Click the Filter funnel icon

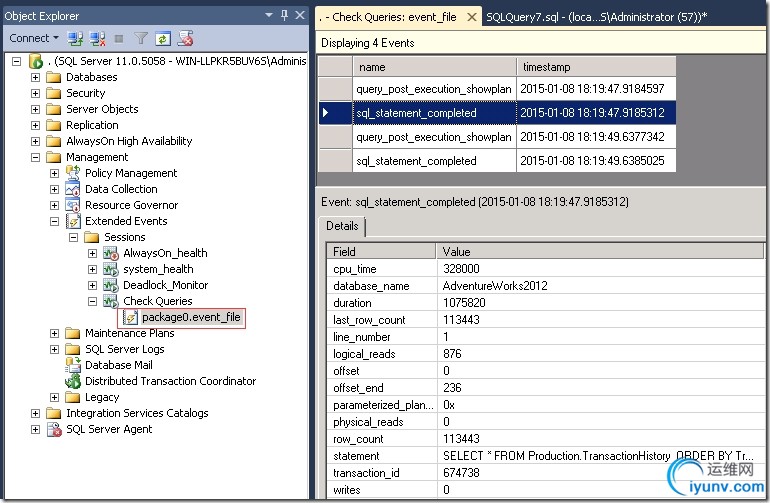(x=140, y=38)
